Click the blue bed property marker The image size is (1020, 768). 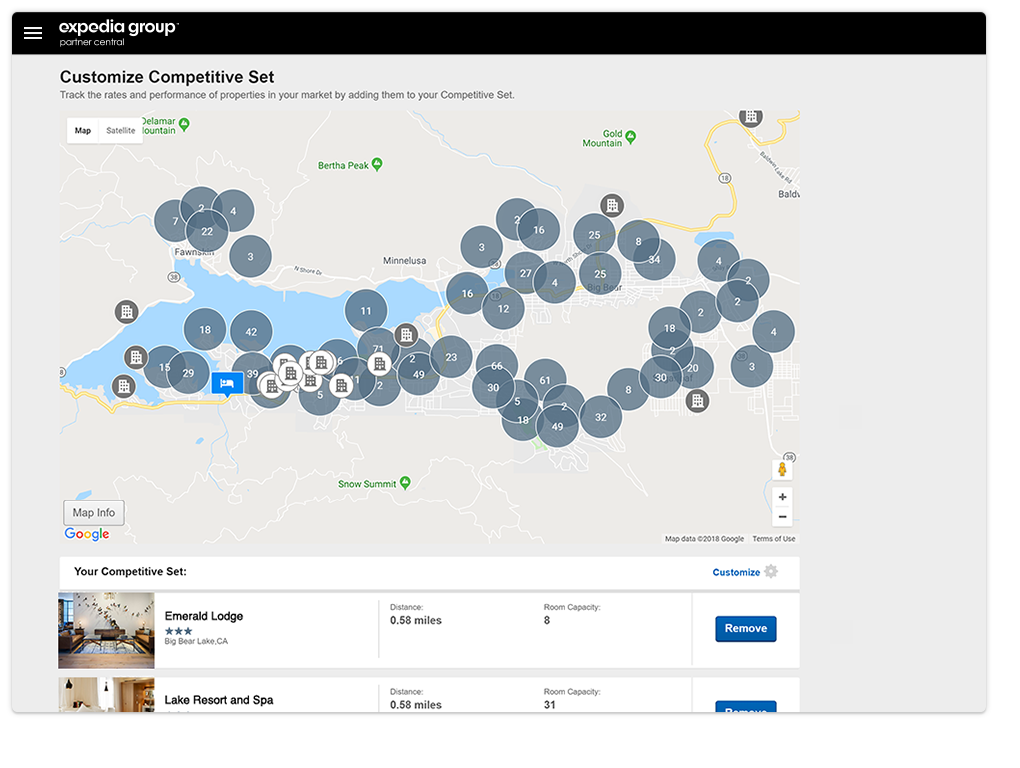(227, 384)
